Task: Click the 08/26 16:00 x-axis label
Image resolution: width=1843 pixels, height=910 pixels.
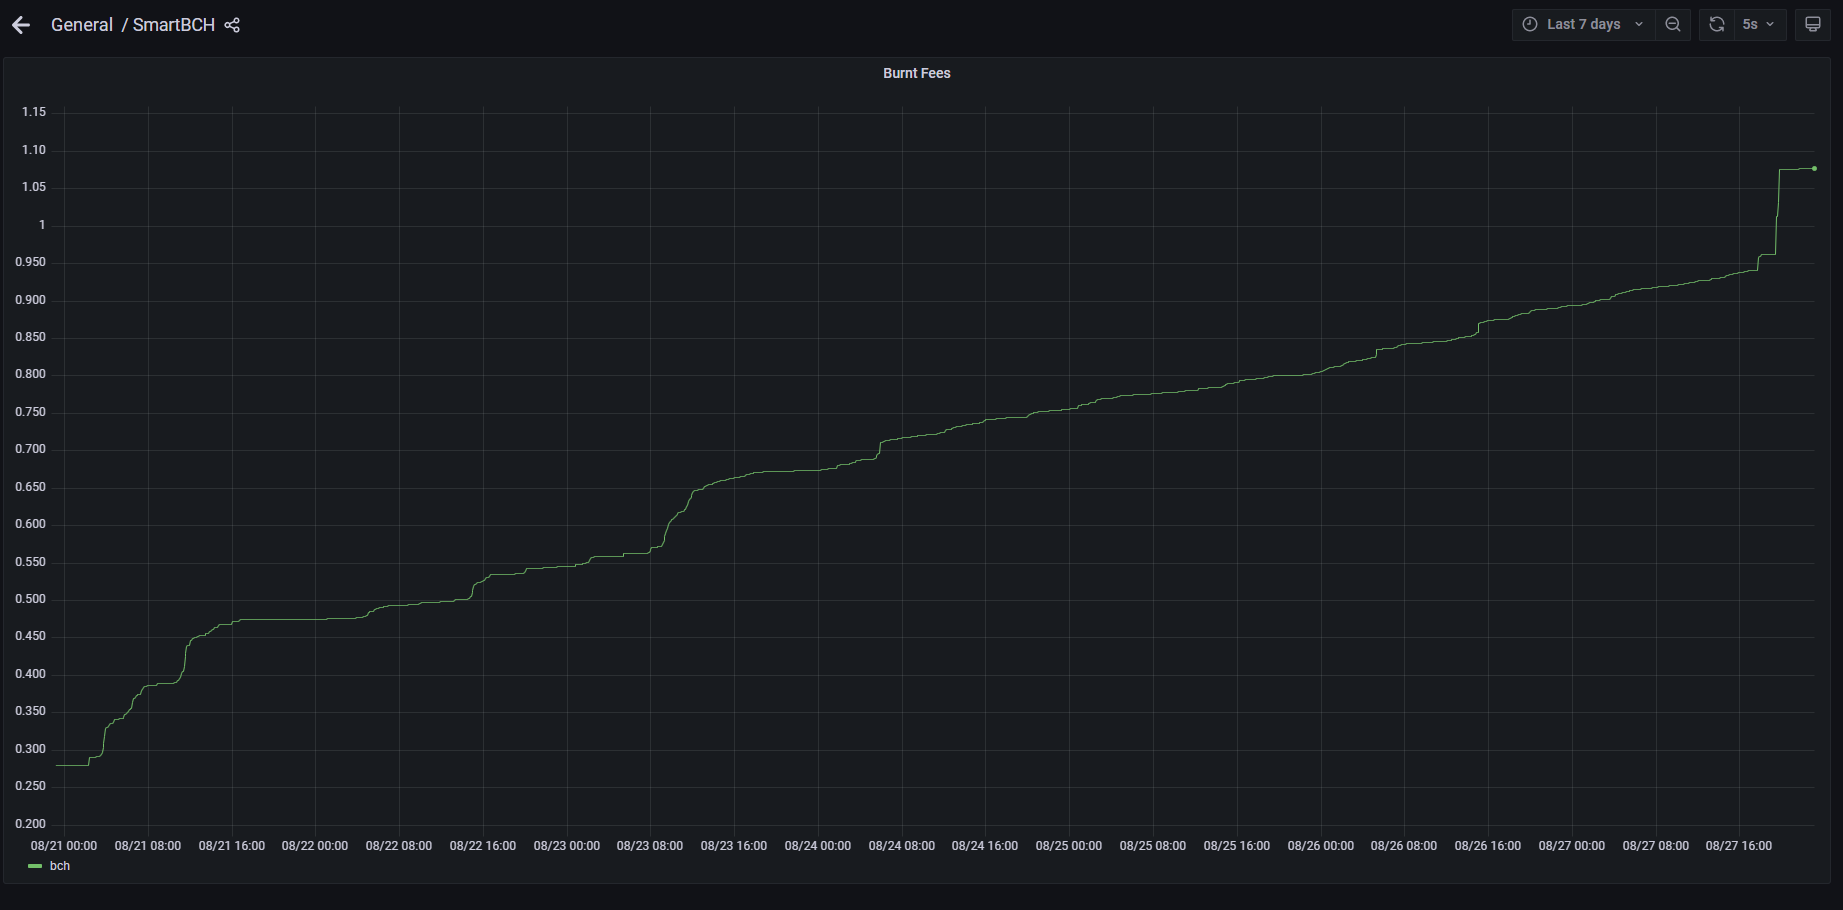Action: [1488, 846]
